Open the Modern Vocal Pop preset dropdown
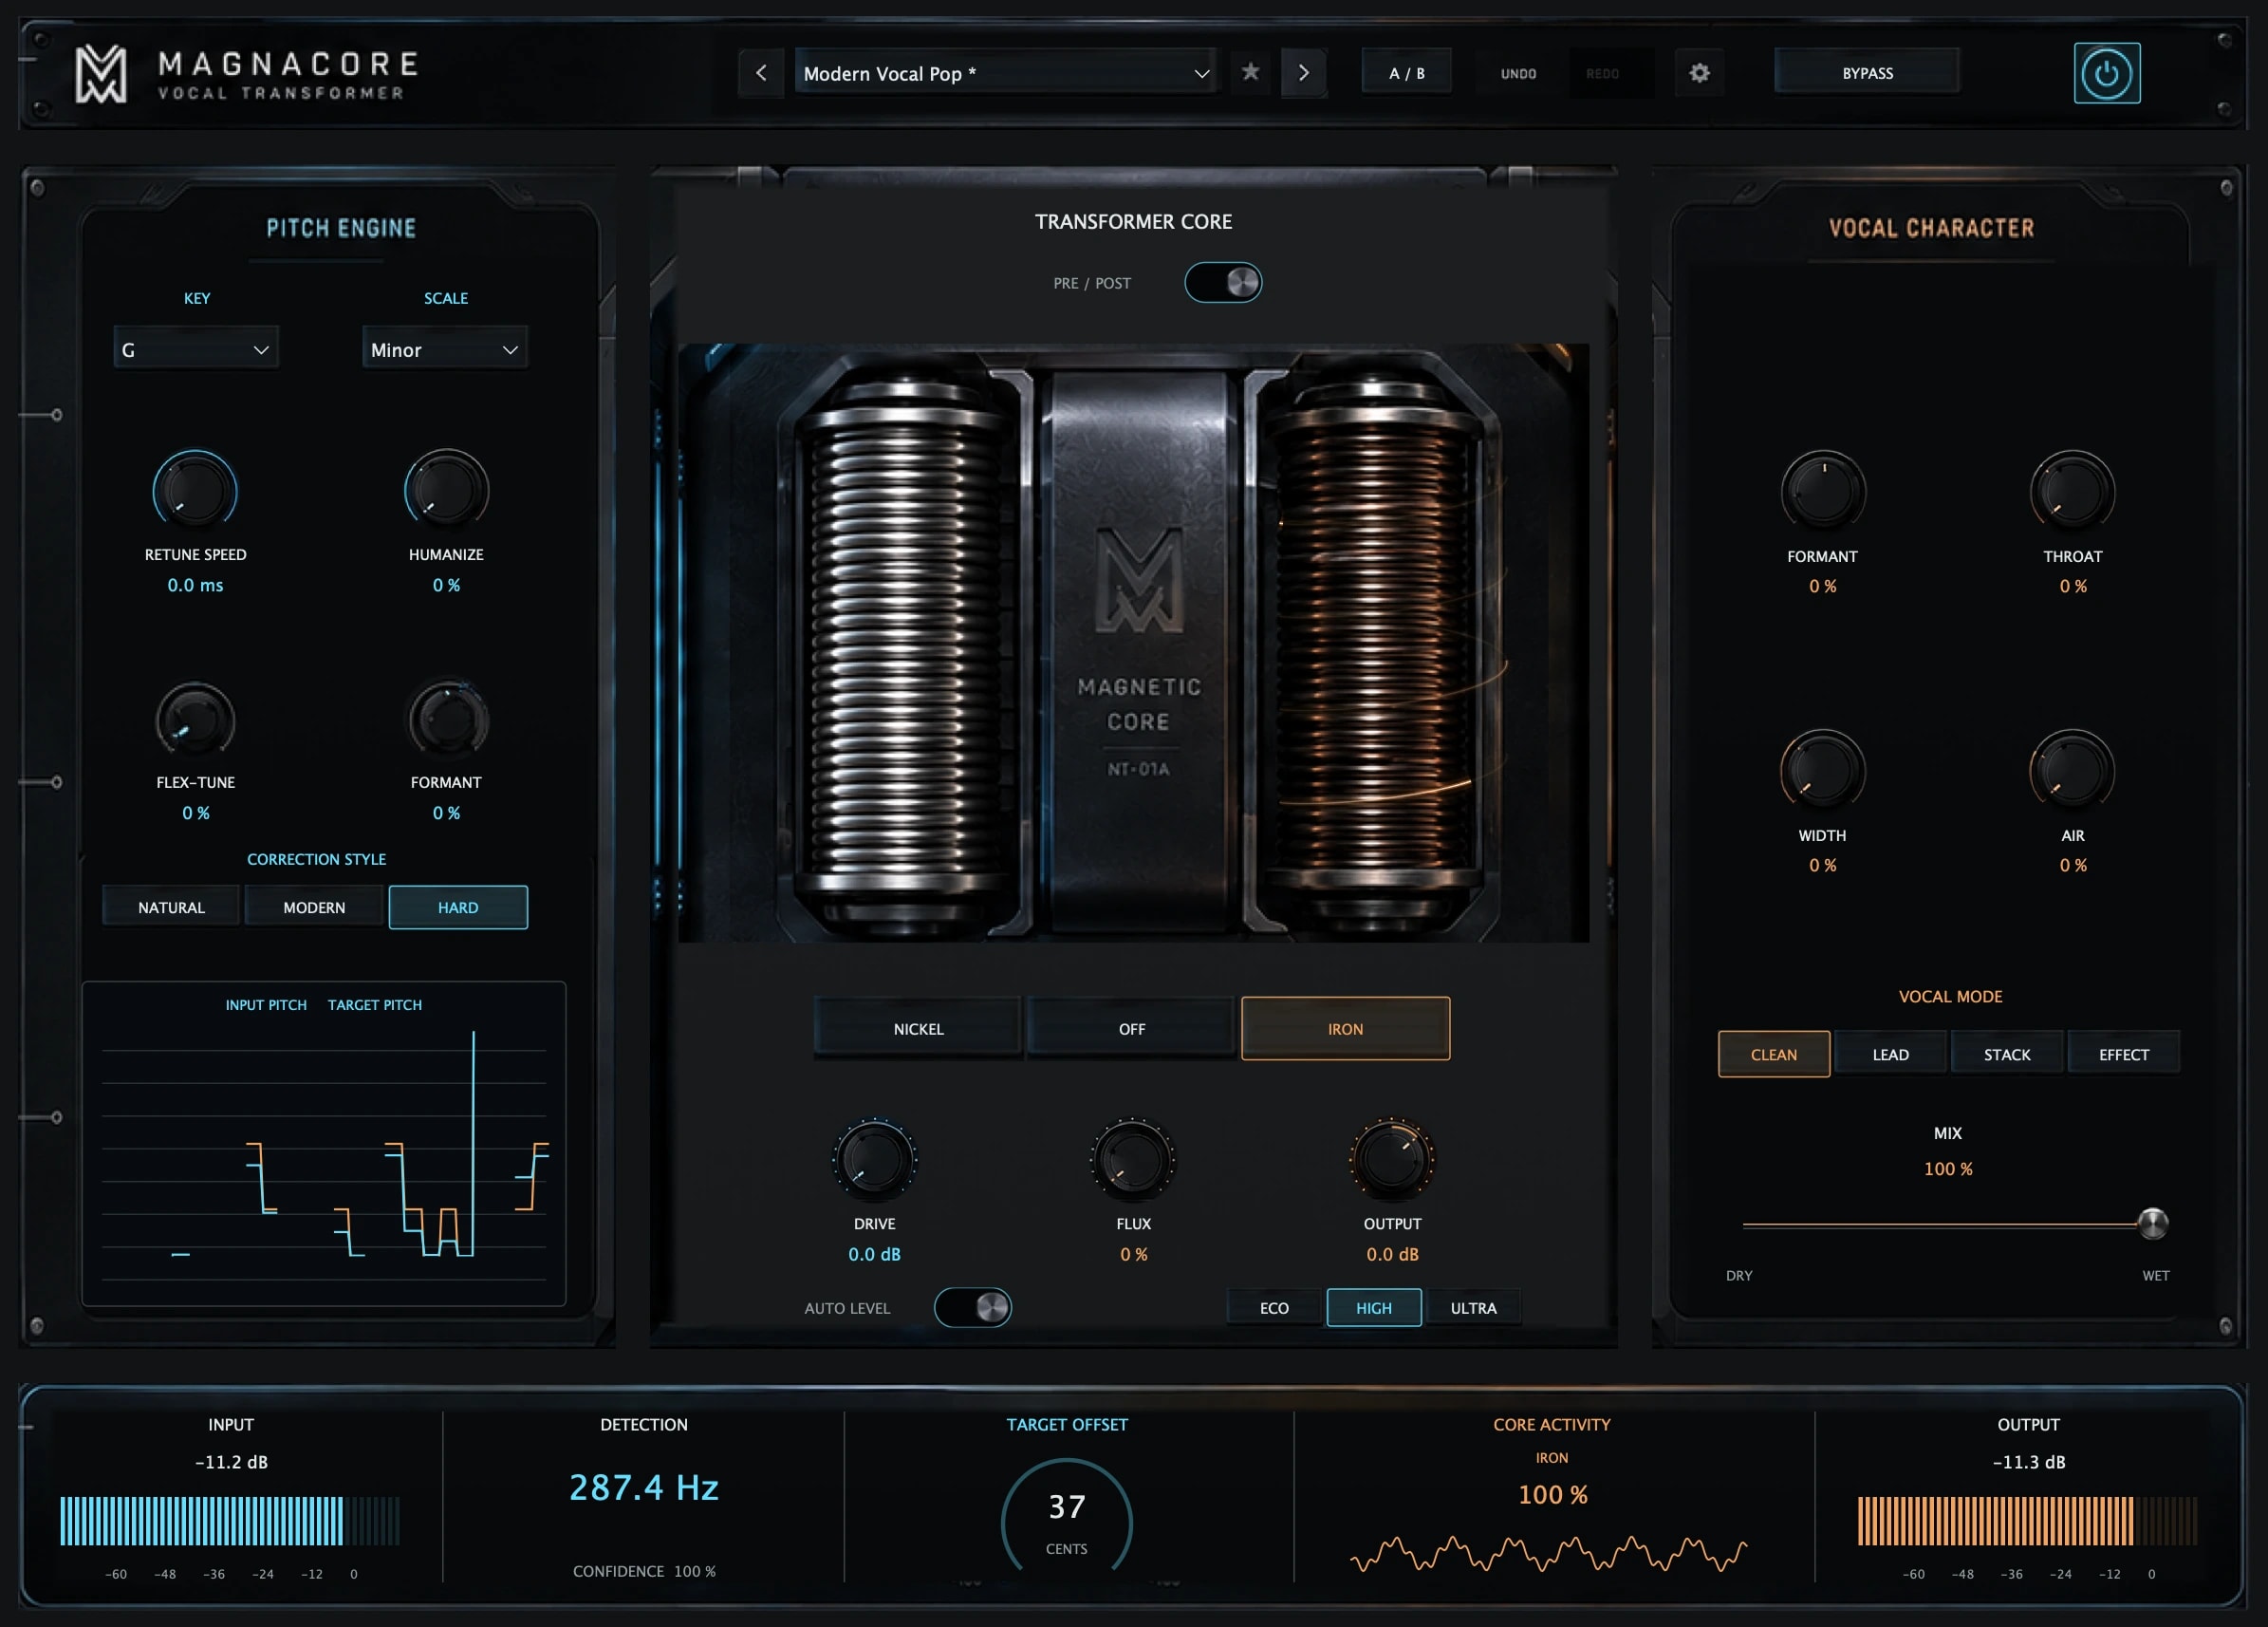2268x1627 pixels. [1006, 73]
